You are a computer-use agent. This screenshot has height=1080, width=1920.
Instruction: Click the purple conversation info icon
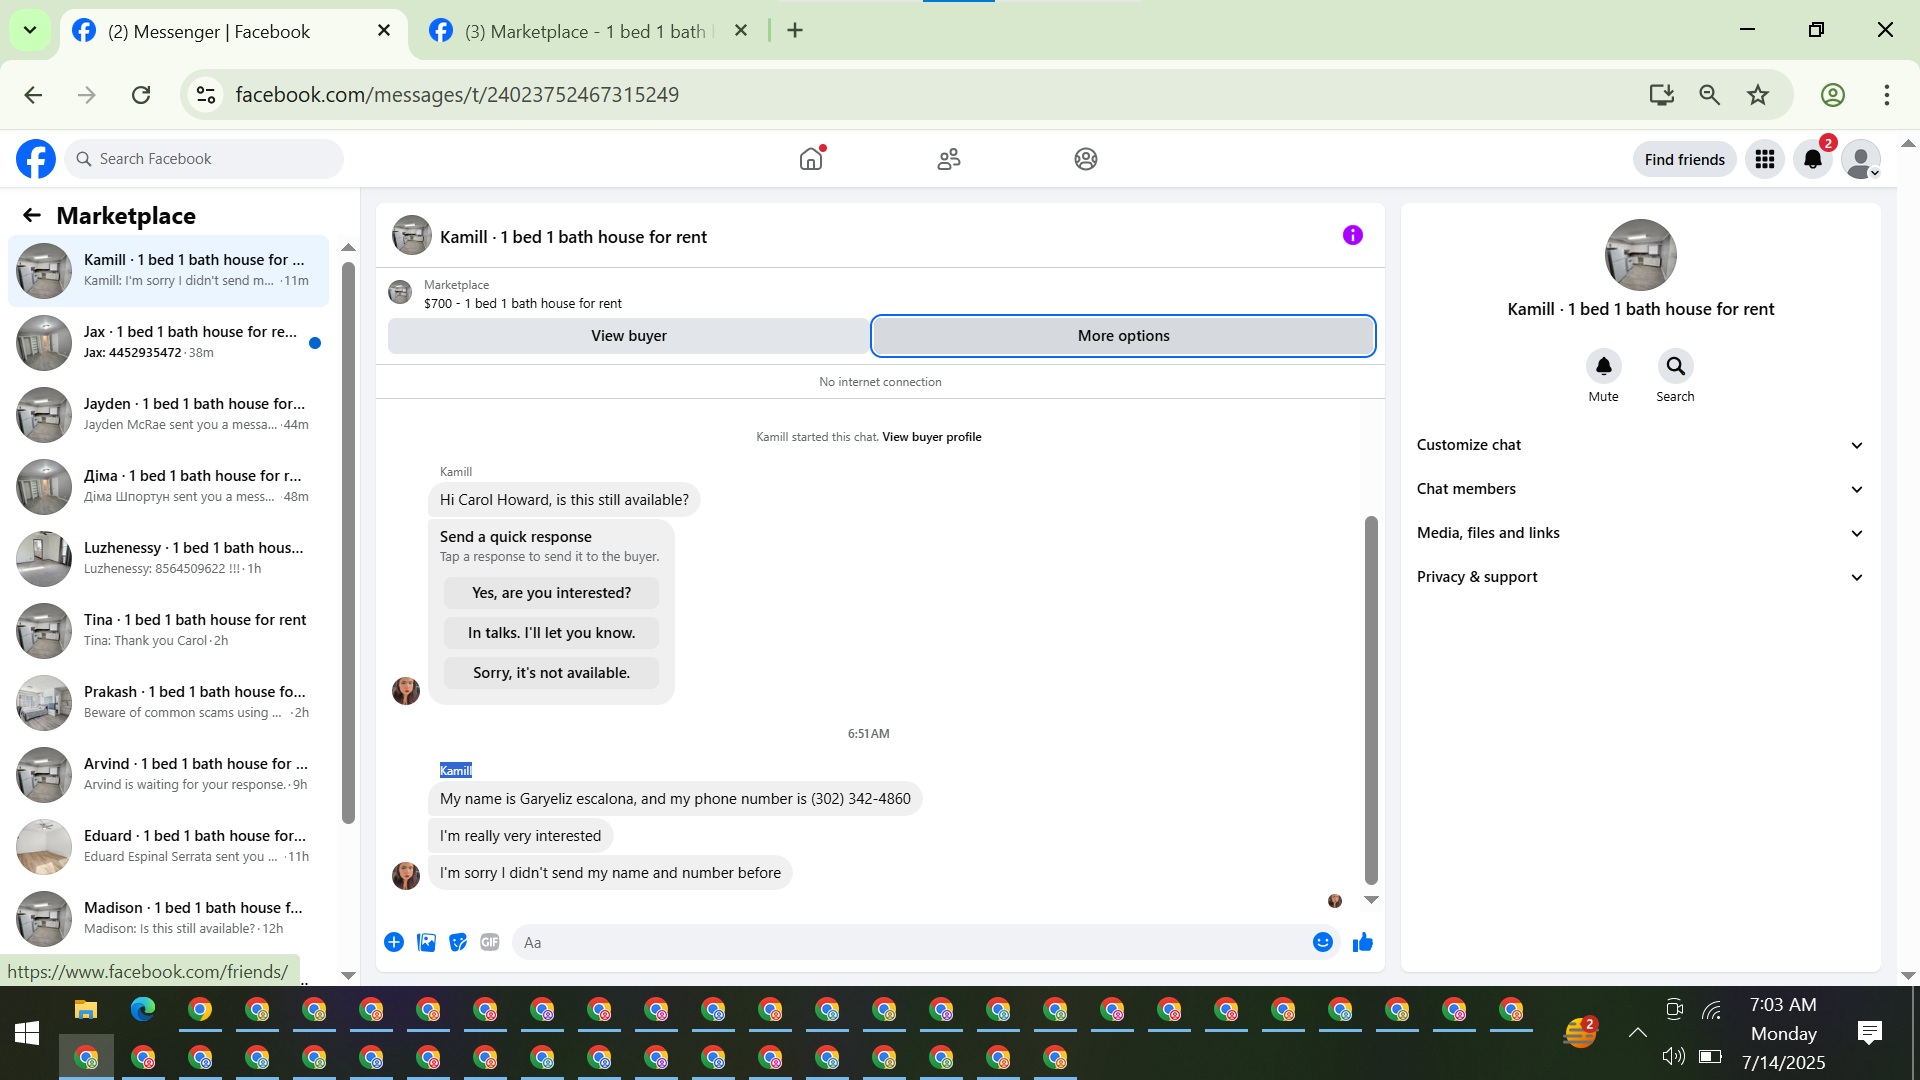(x=1352, y=235)
